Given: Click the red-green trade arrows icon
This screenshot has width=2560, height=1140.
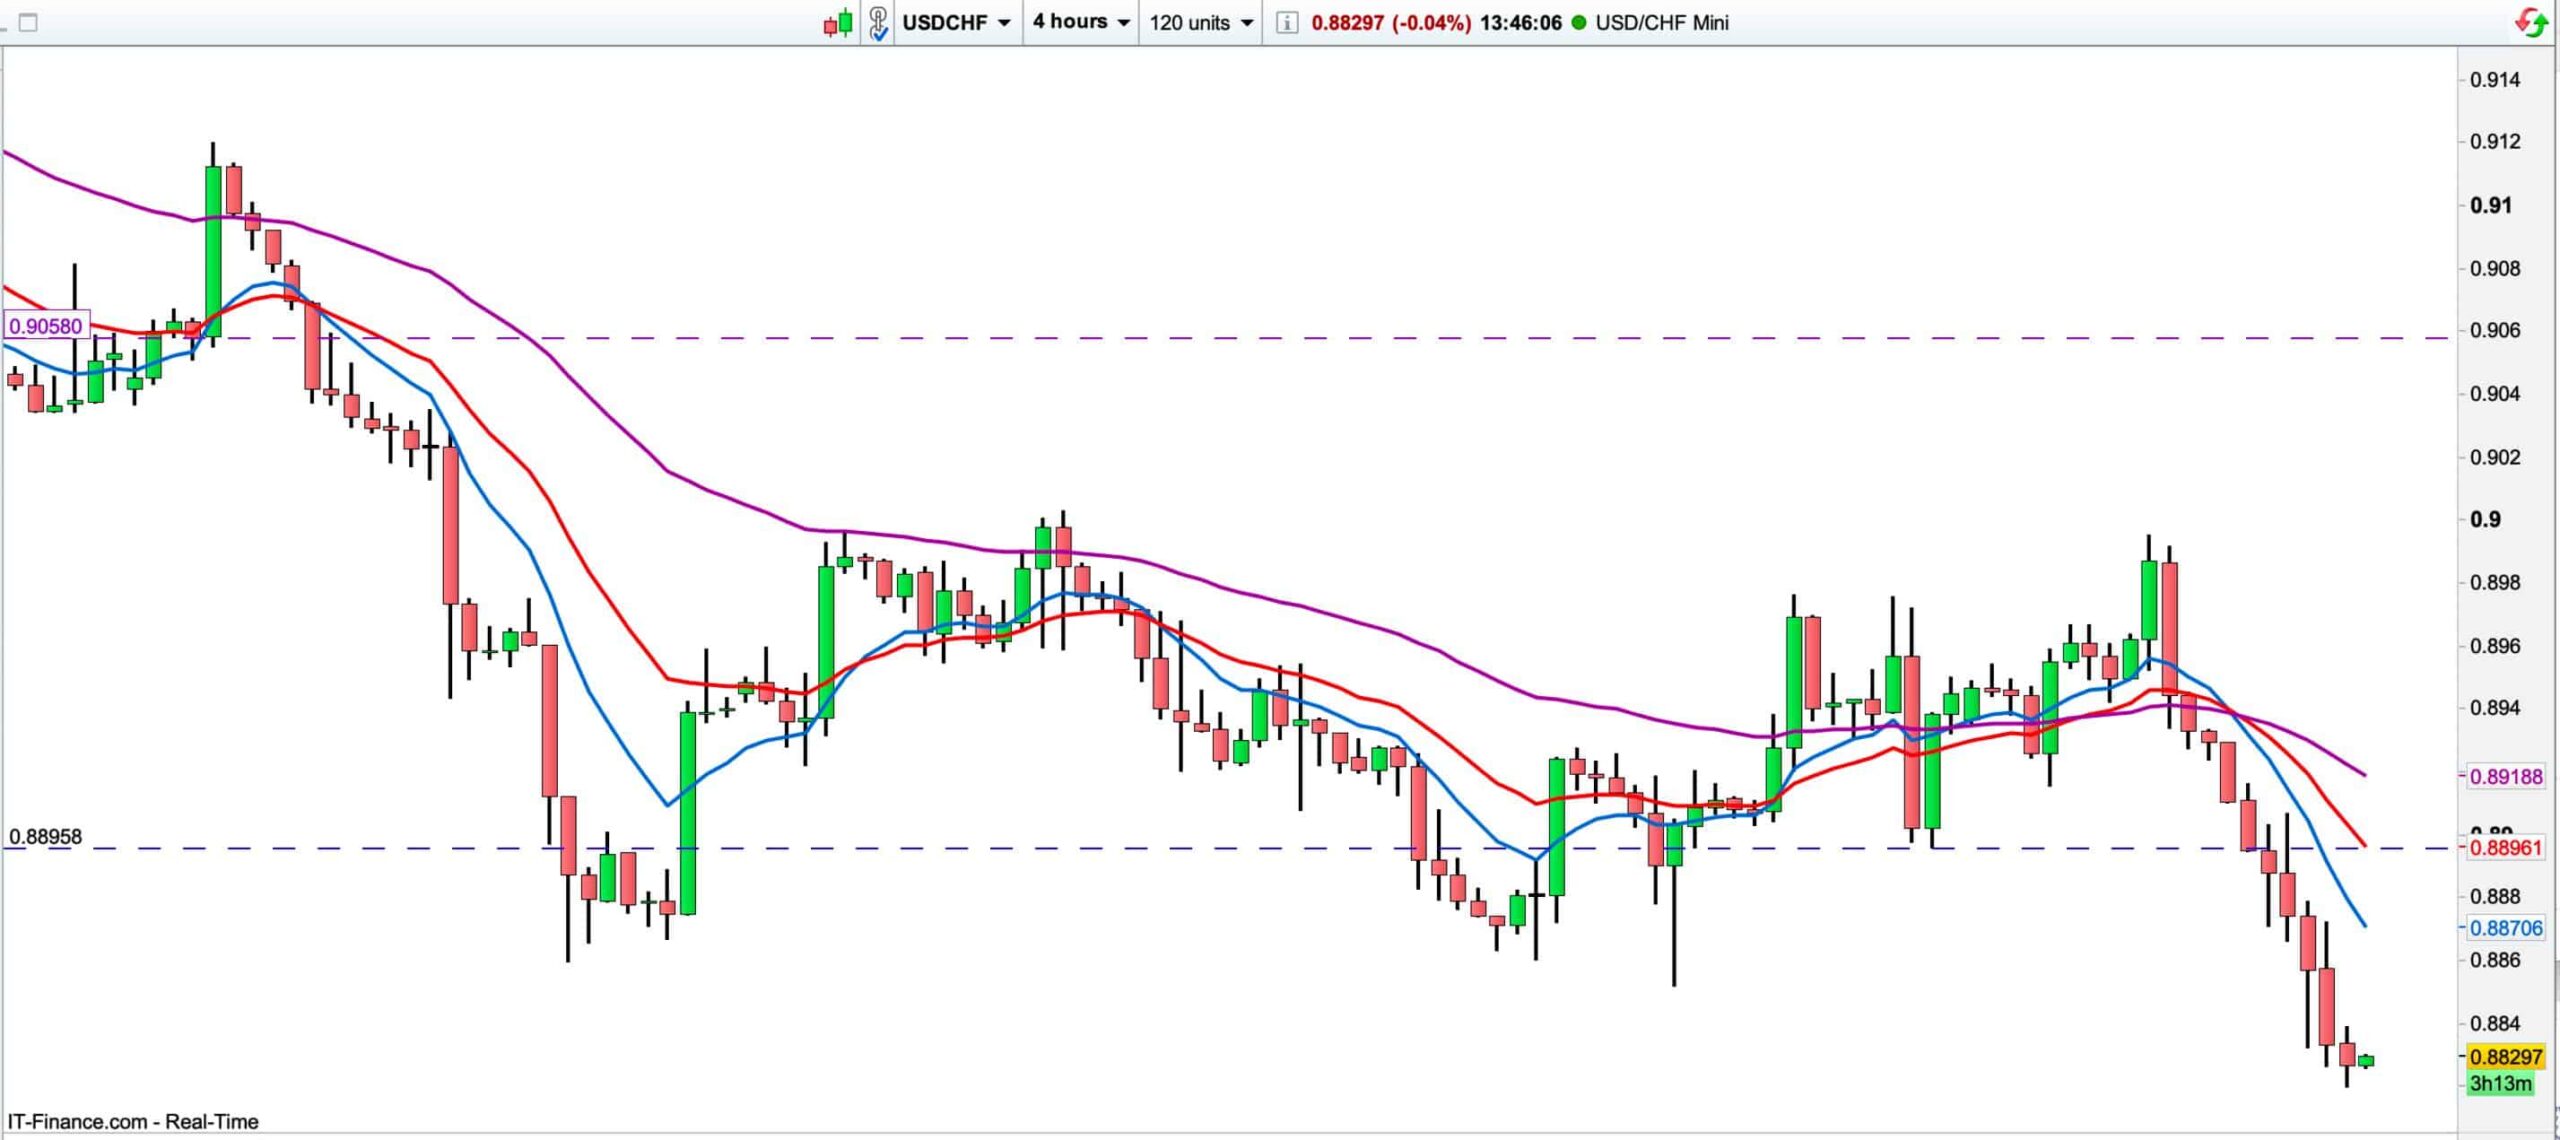Looking at the screenshot, I should (x=2530, y=22).
